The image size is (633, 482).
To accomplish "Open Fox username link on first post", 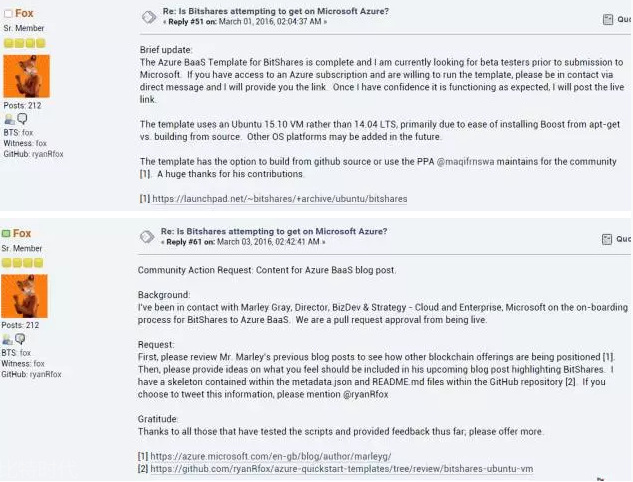I will [22, 13].
